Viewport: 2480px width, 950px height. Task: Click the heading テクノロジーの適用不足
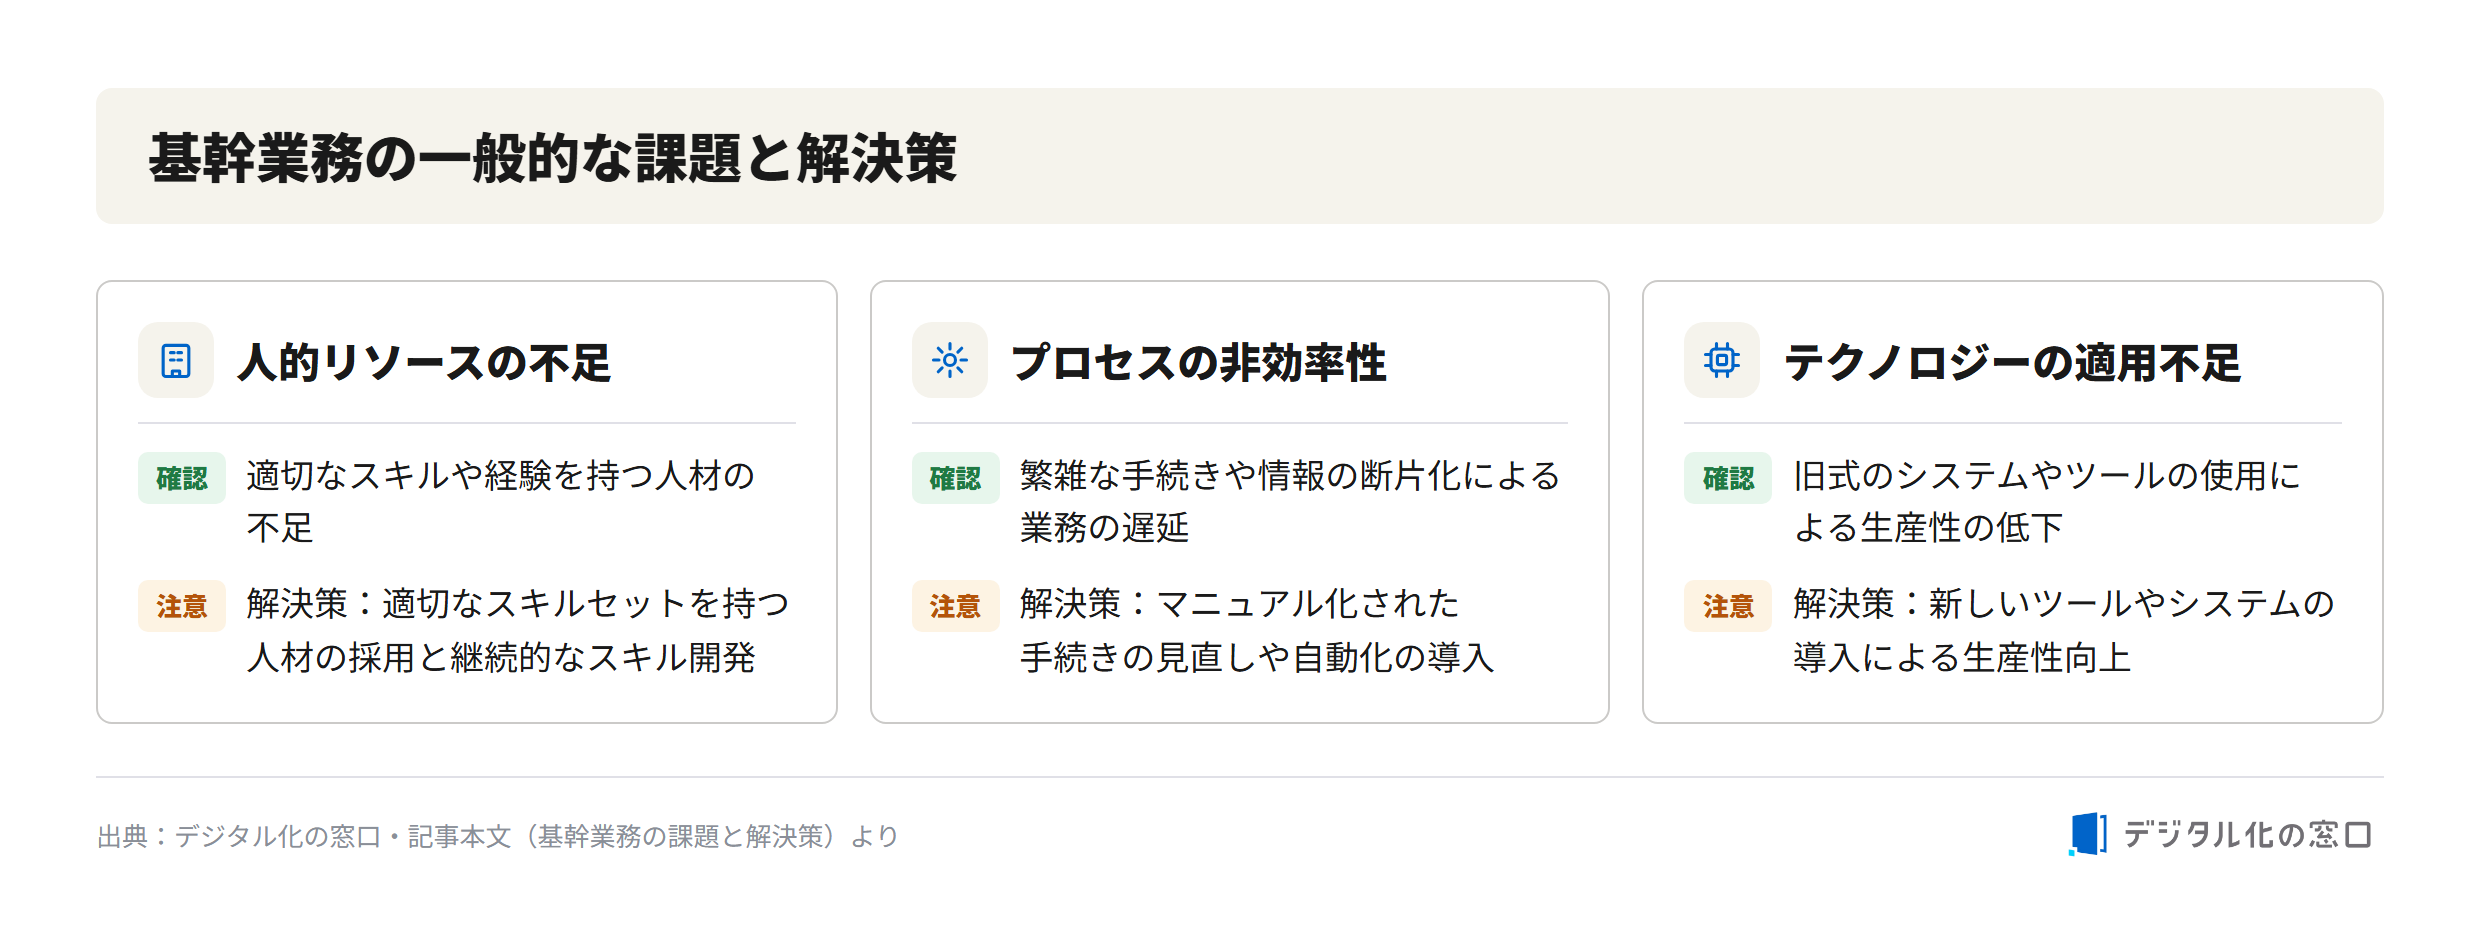coord(2012,362)
